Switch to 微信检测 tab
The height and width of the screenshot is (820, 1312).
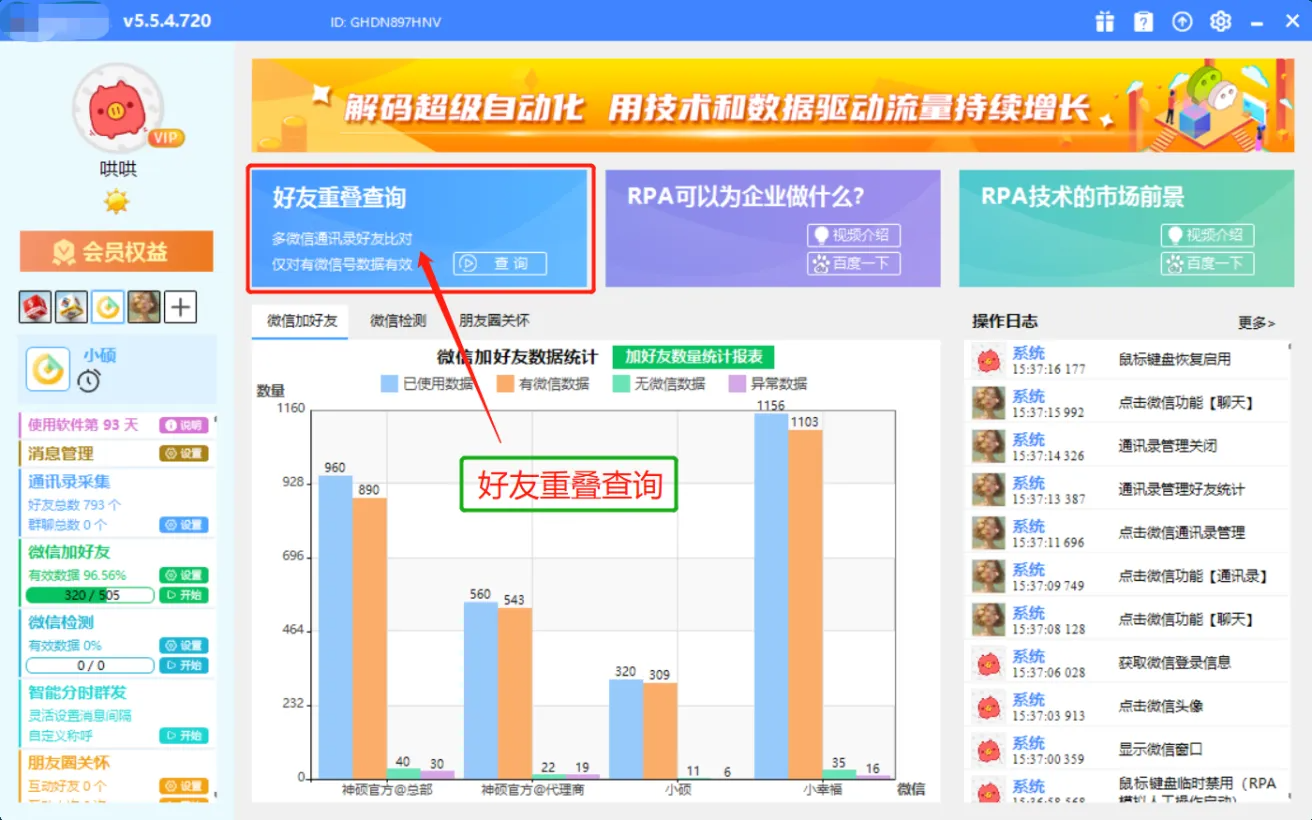pos(398,321)
